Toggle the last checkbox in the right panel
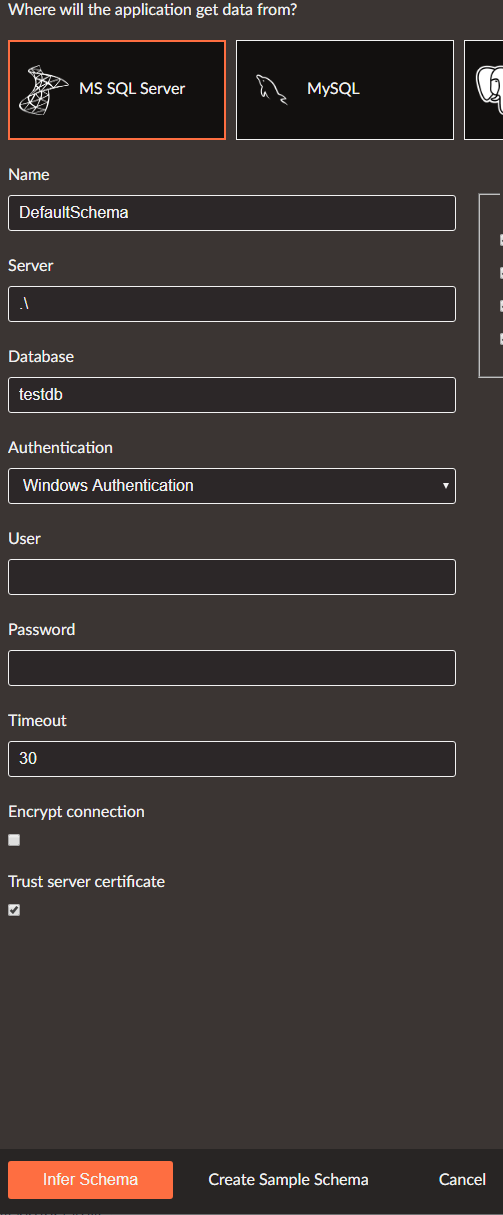Image resolution: width=503 pixels, height=1215 pixels. point(501,339)
